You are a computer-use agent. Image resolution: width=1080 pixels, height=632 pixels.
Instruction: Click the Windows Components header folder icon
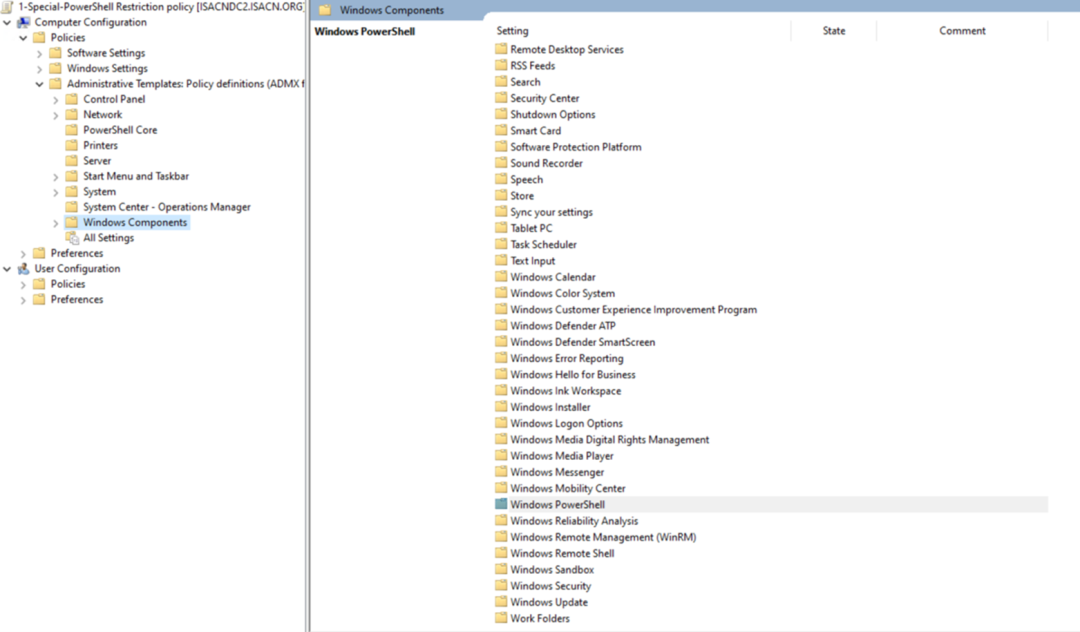tap(325, 10)
